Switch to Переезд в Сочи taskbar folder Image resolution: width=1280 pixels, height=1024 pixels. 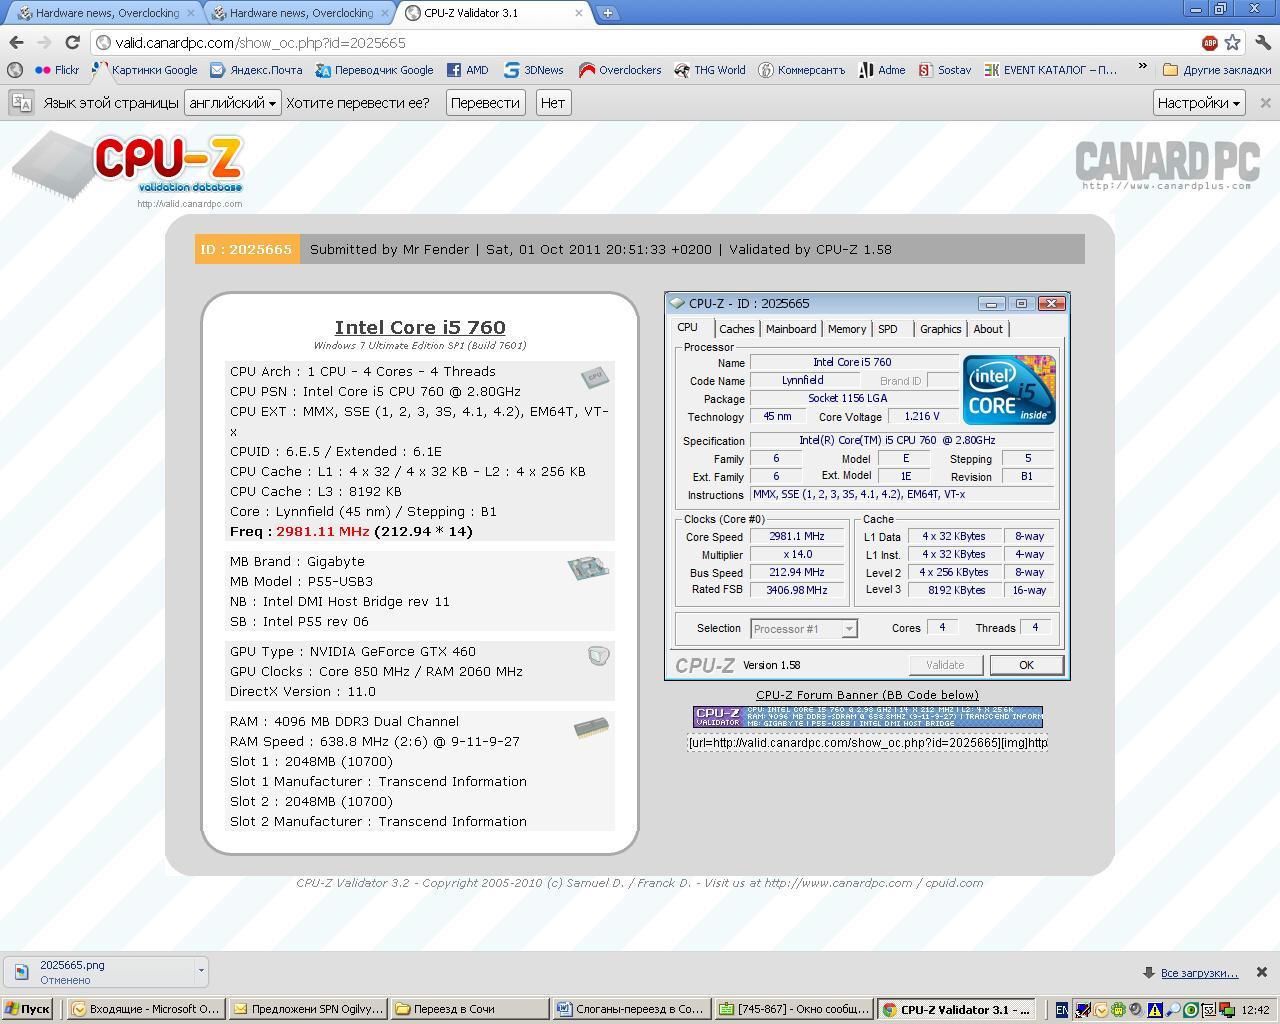469,1009
